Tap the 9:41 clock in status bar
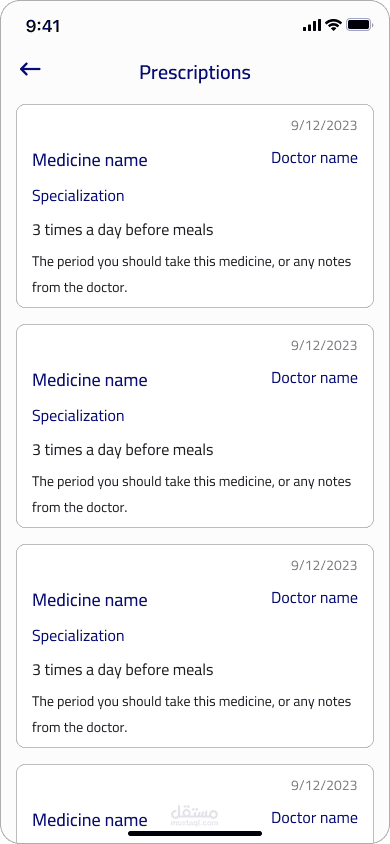The height and width of the screenshot is (844, 390). 43,26
